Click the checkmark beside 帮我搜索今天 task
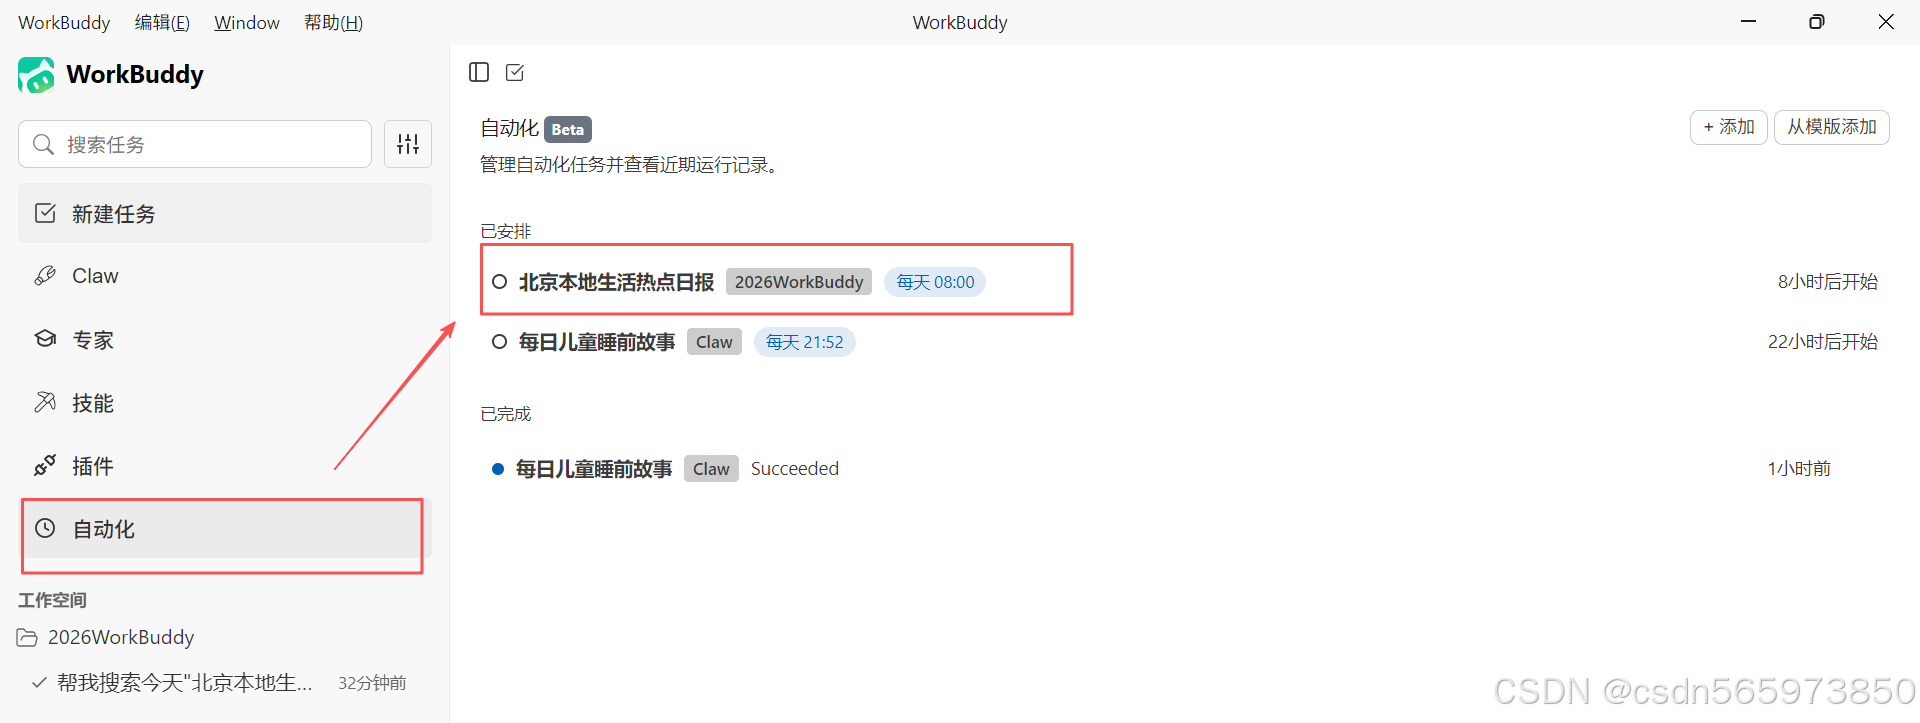This screenshot has width=1920, height=723. point(39,683)
